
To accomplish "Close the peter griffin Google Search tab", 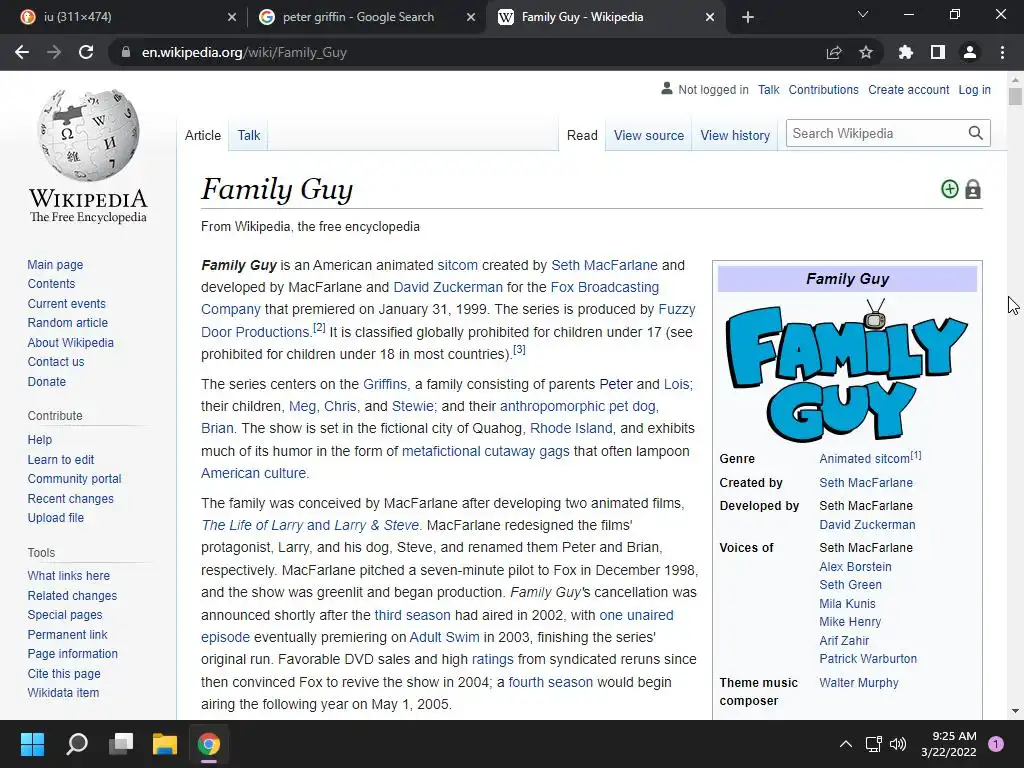I will coord(471,18).
